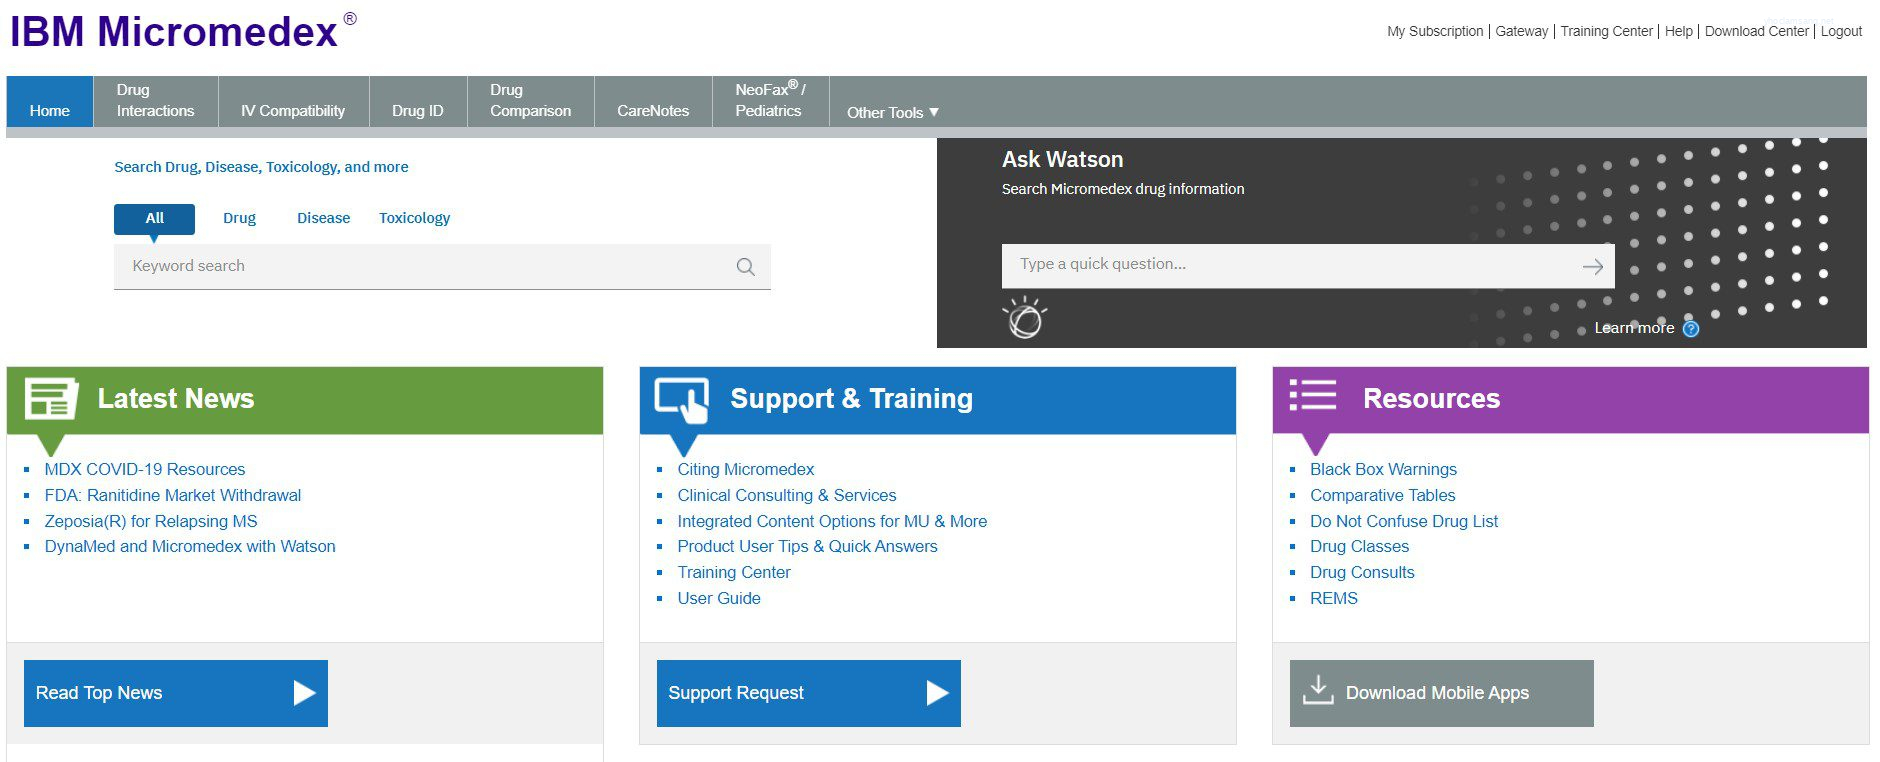Click the Learn more question mark icon

1690,328
